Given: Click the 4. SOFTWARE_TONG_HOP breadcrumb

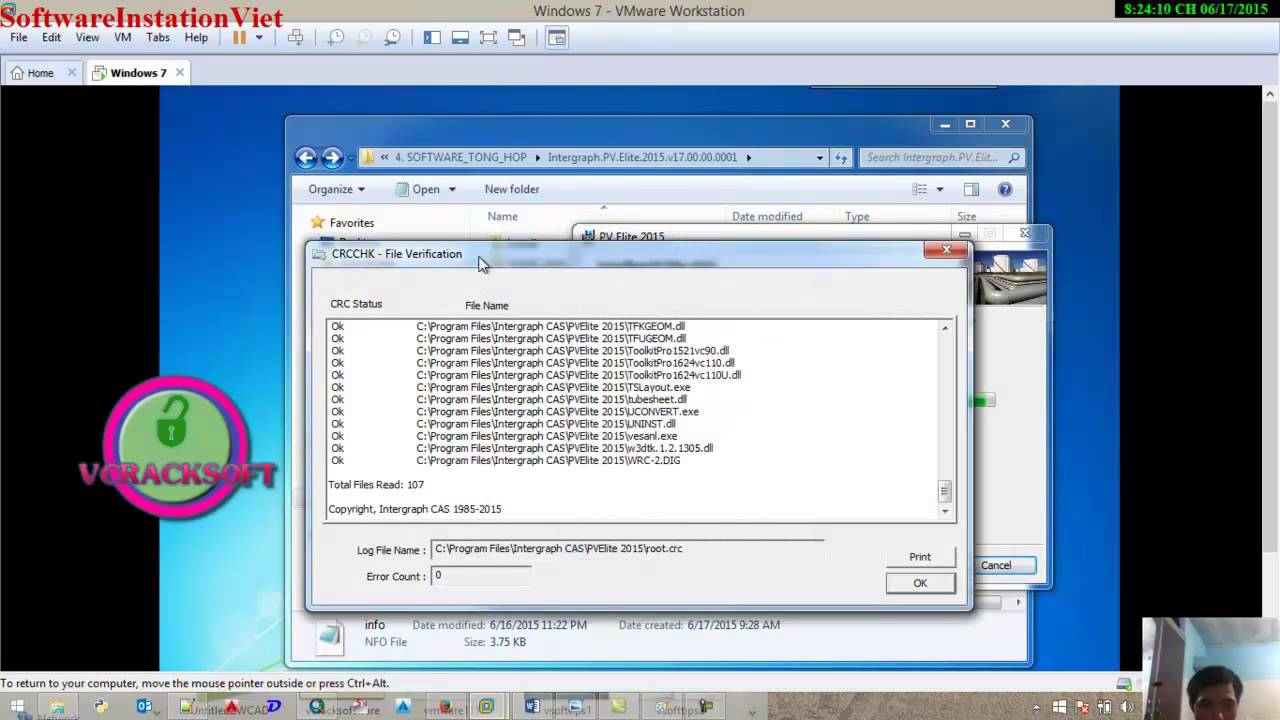Looking at the screenshot, I should click(460, 157).
